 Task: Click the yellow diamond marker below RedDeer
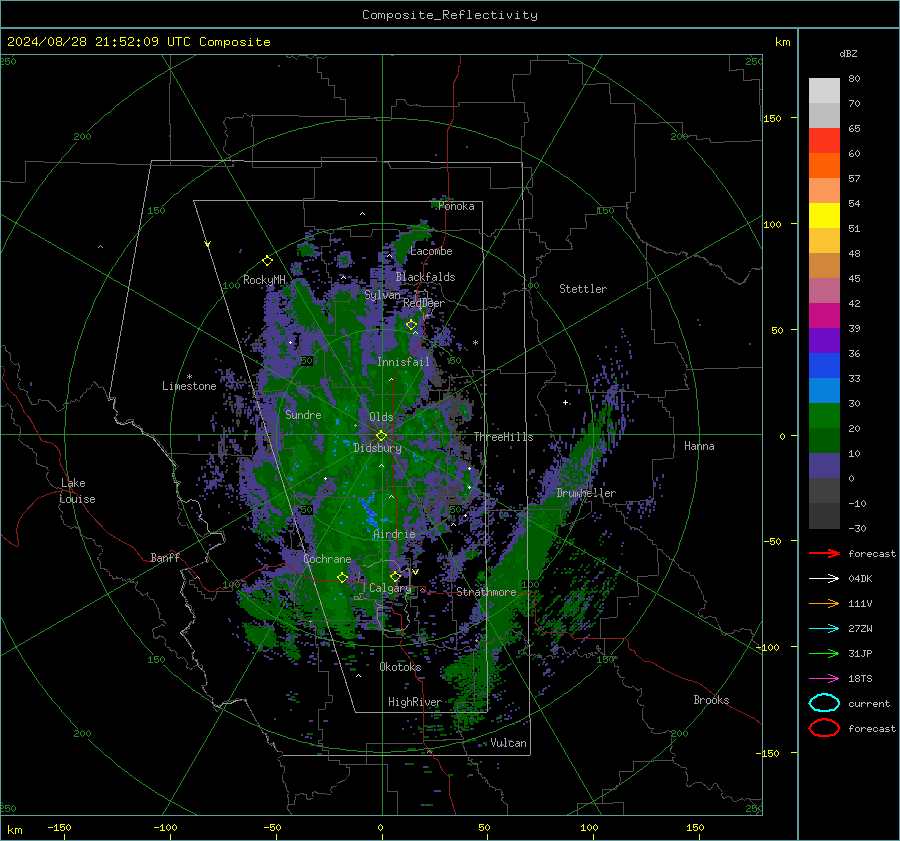coord(411,325)
